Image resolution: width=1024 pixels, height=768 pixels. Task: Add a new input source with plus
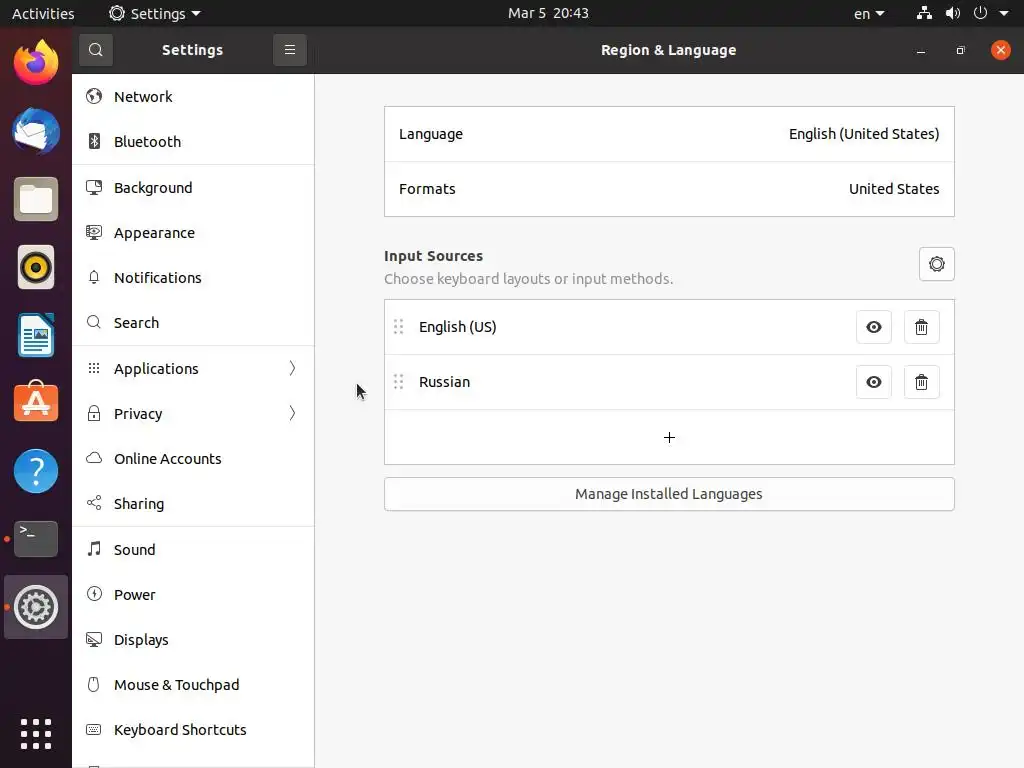tap(669, 437)
